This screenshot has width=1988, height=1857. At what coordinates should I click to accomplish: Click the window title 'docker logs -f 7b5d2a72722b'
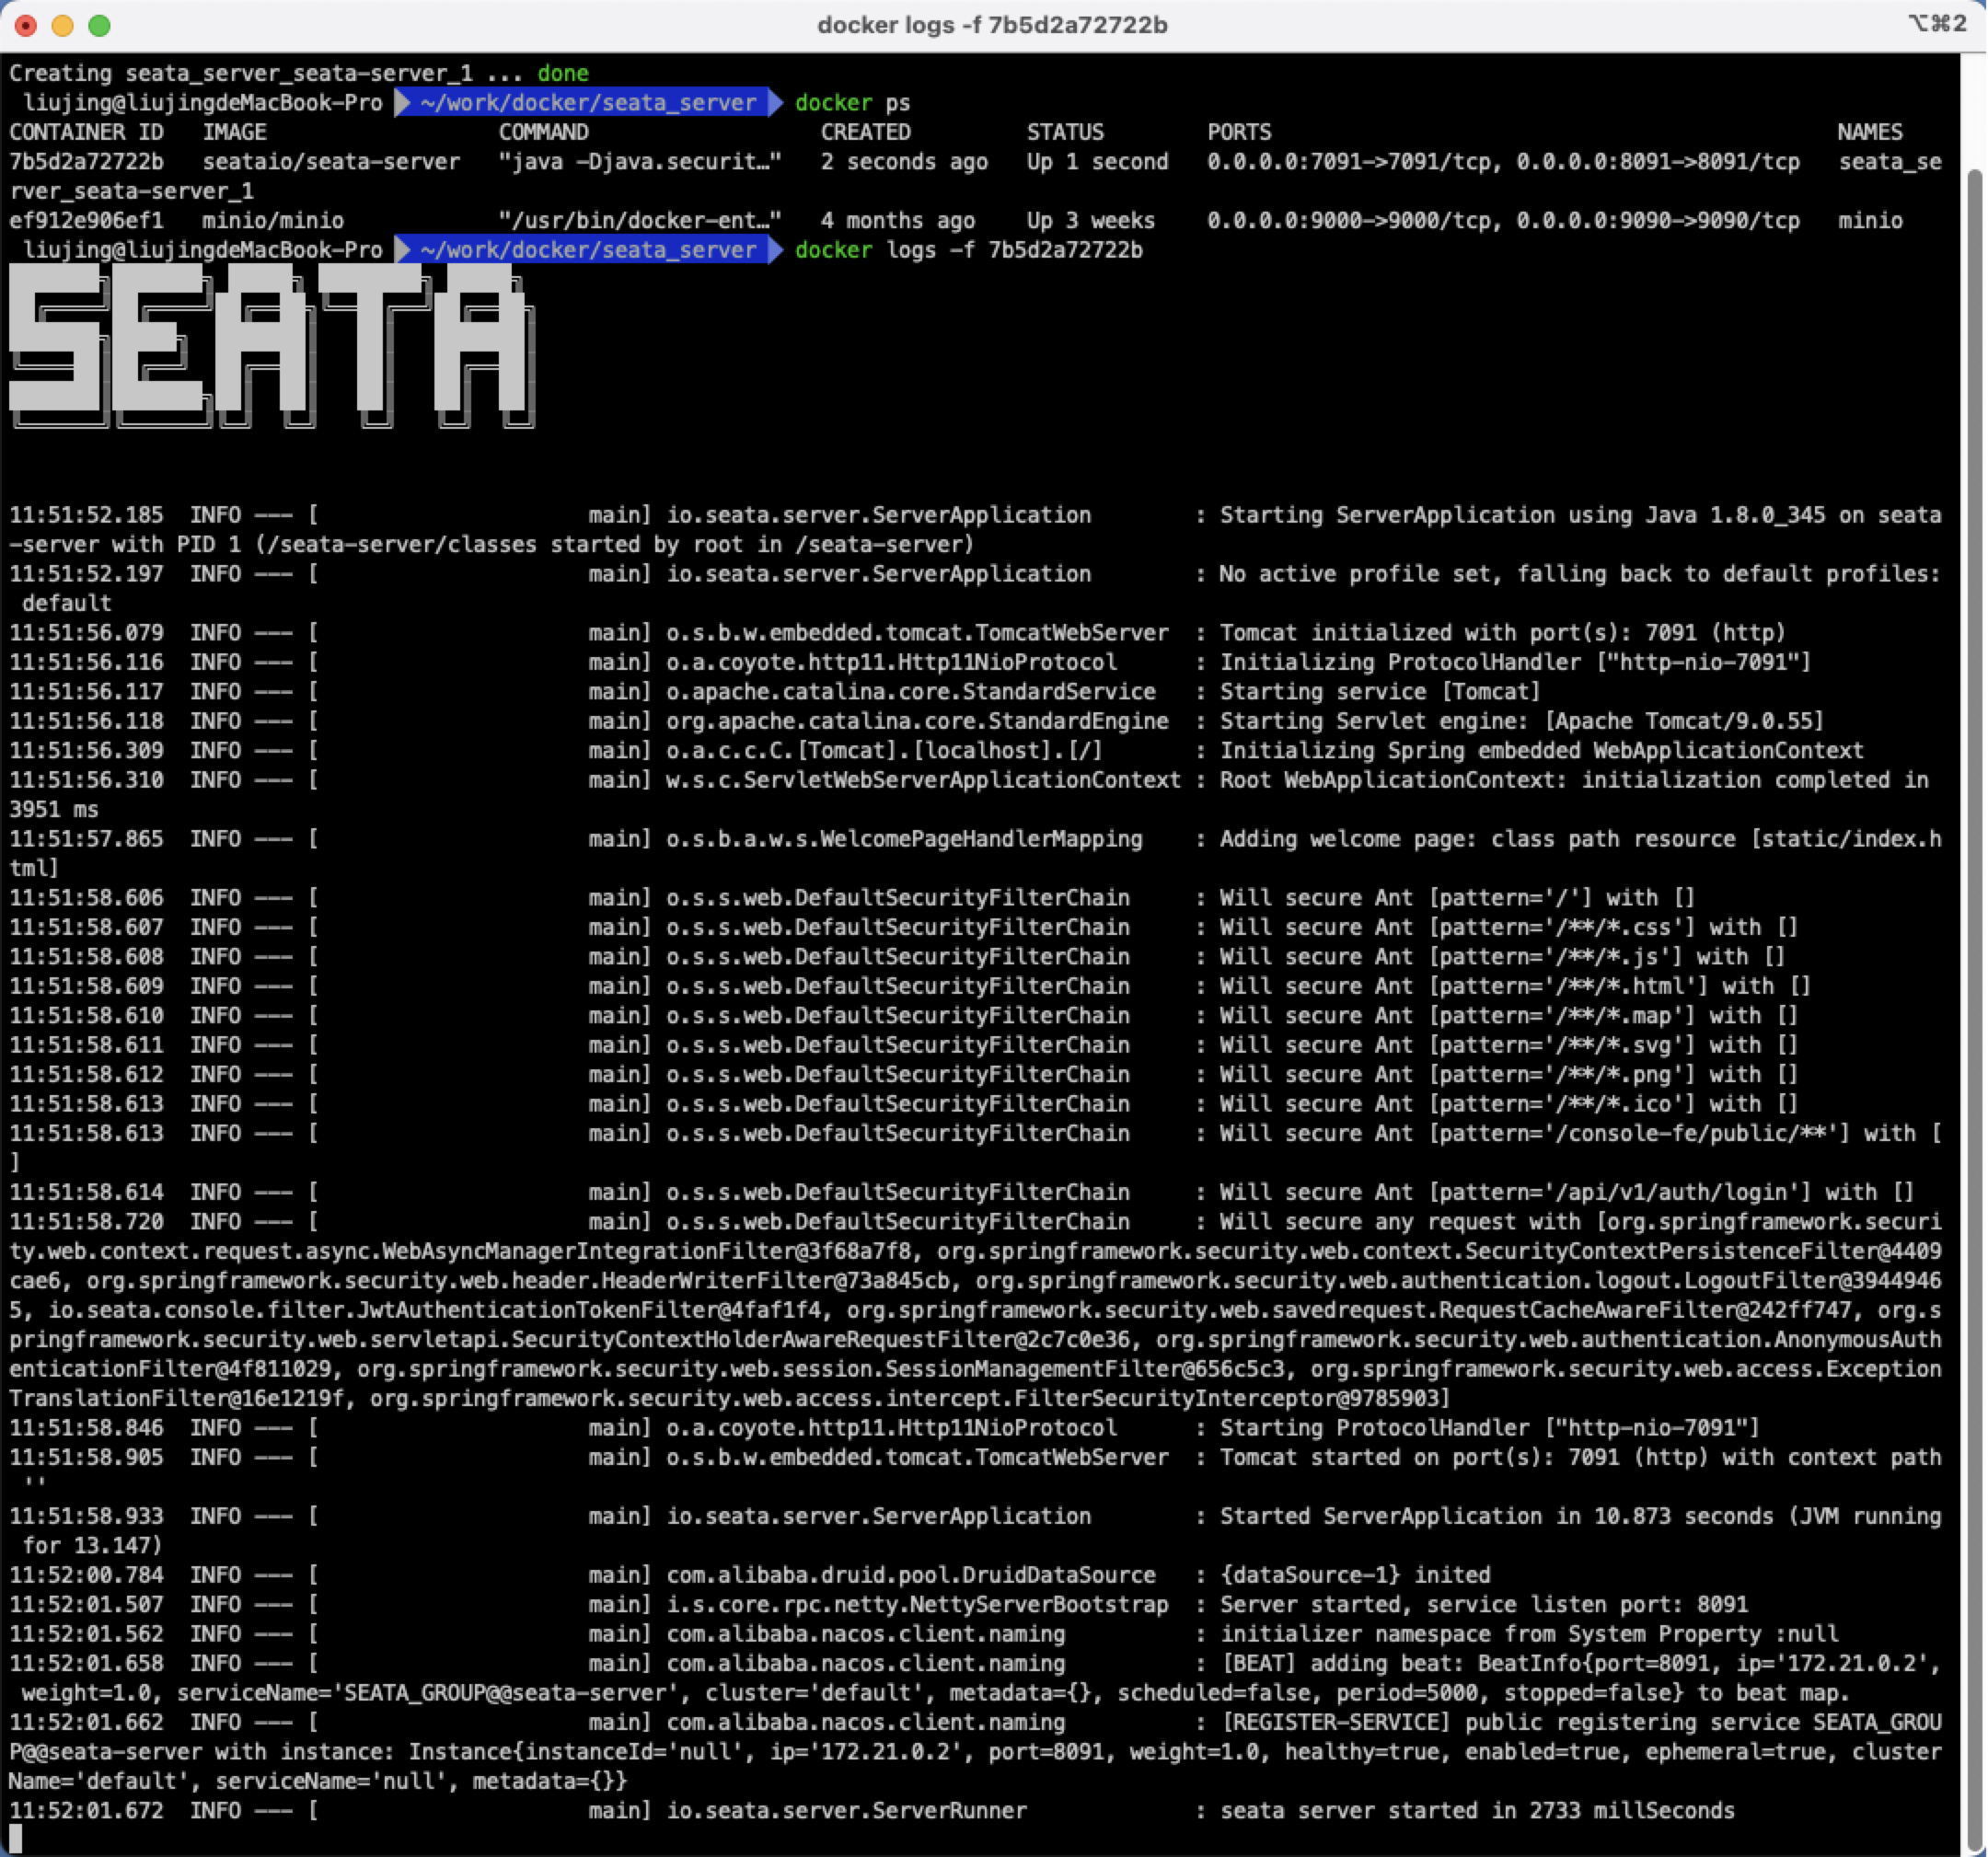click(992, 25)
